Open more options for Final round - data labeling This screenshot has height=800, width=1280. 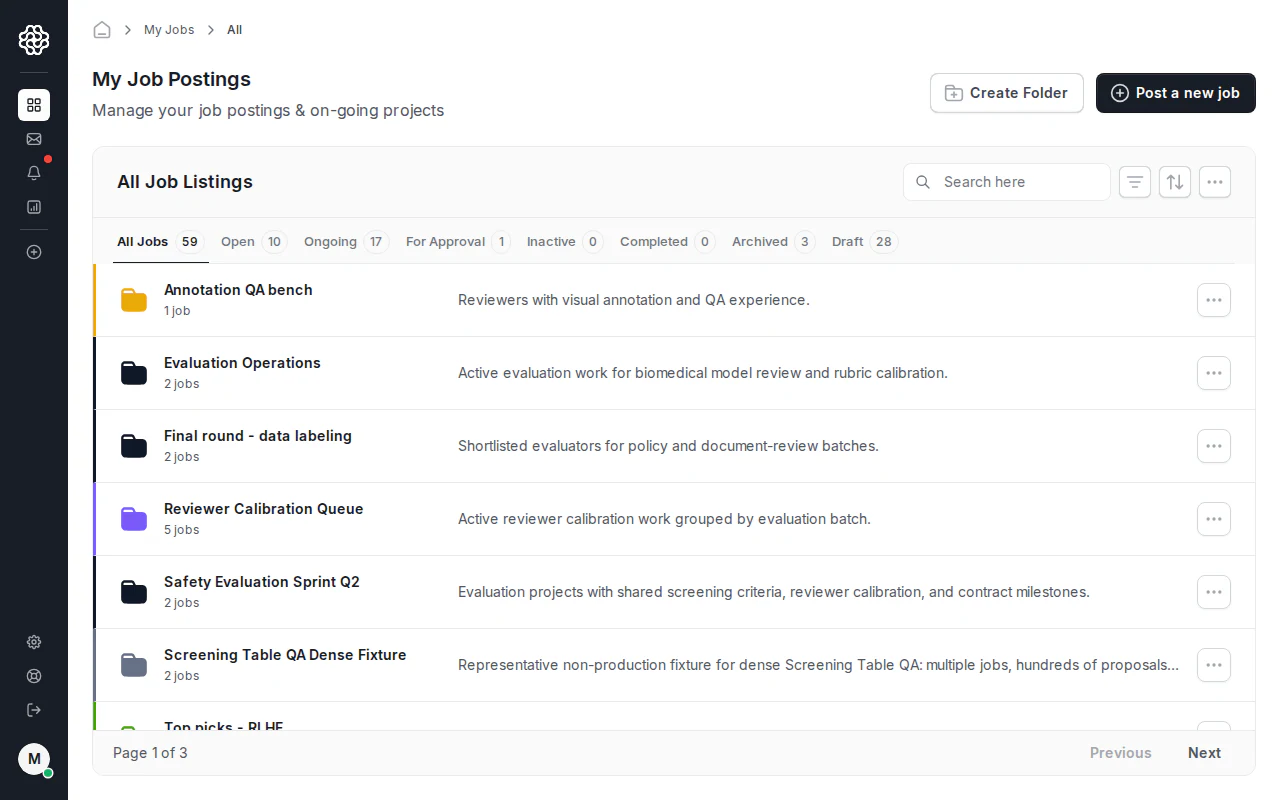[1214, 446]
